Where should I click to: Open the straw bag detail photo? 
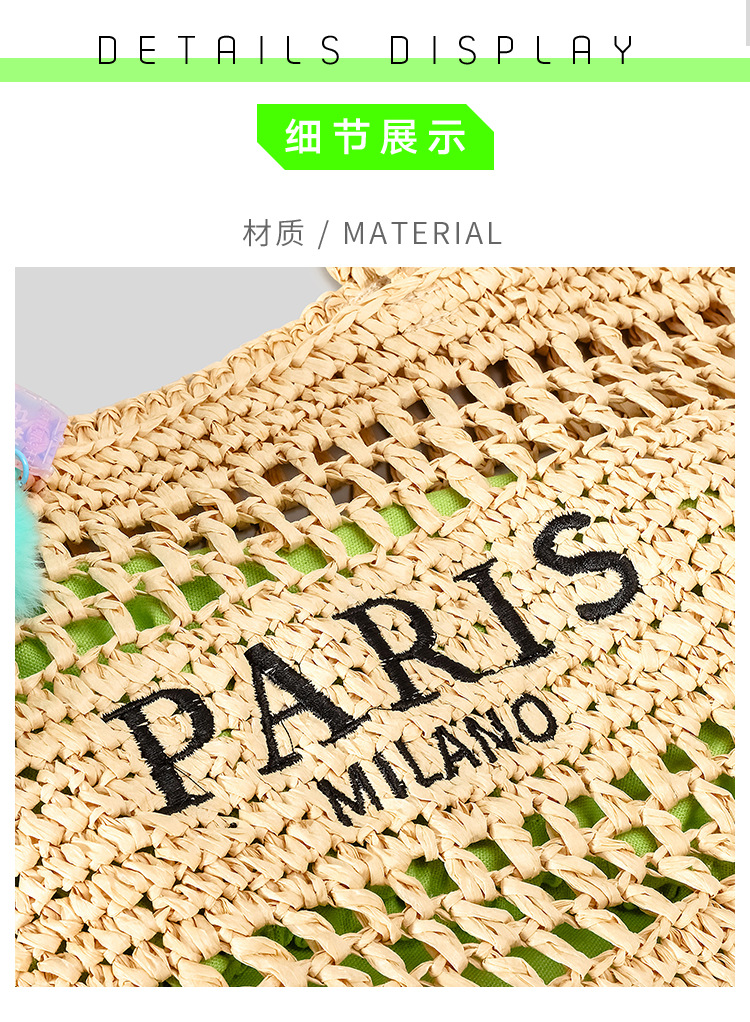click(375, 626)
